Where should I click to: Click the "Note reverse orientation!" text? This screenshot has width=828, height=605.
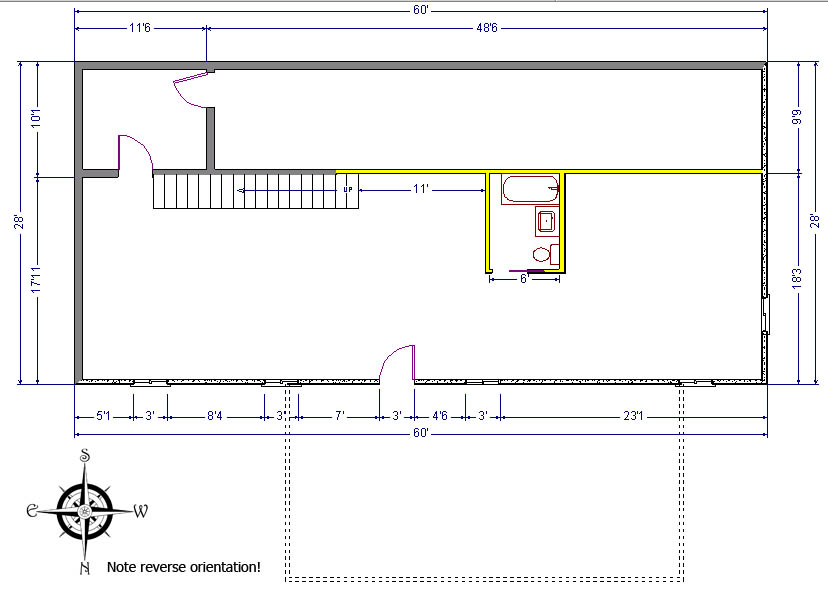coord(184,567)
